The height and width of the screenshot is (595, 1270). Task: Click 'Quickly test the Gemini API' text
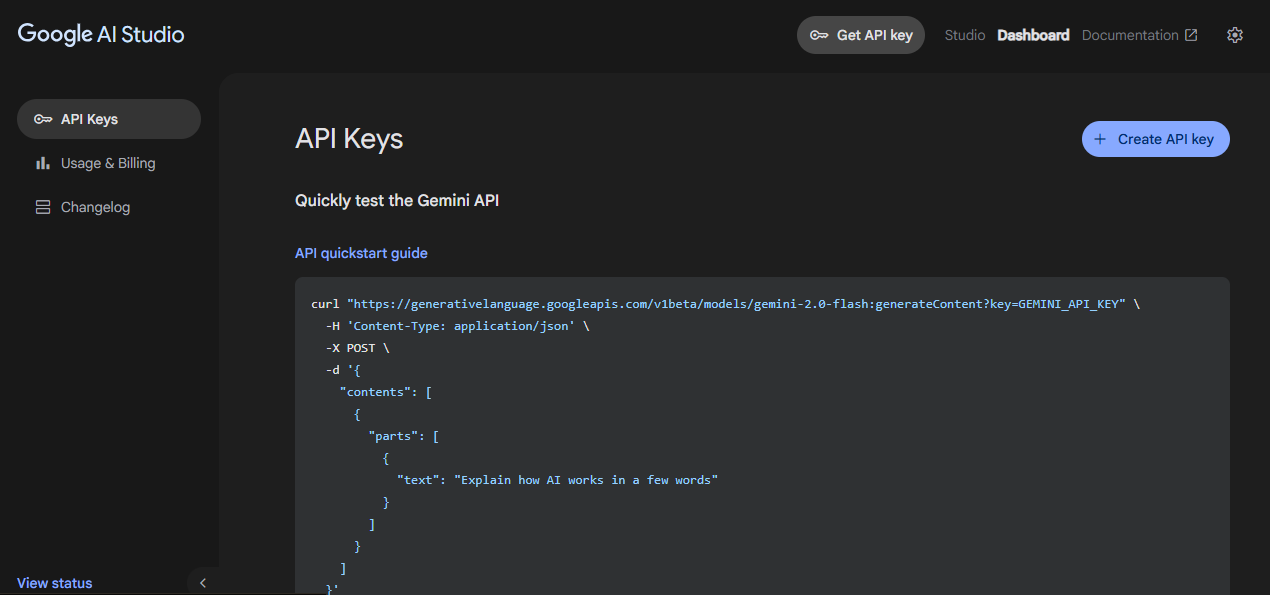pyautogui.click(x=397, y=200)
